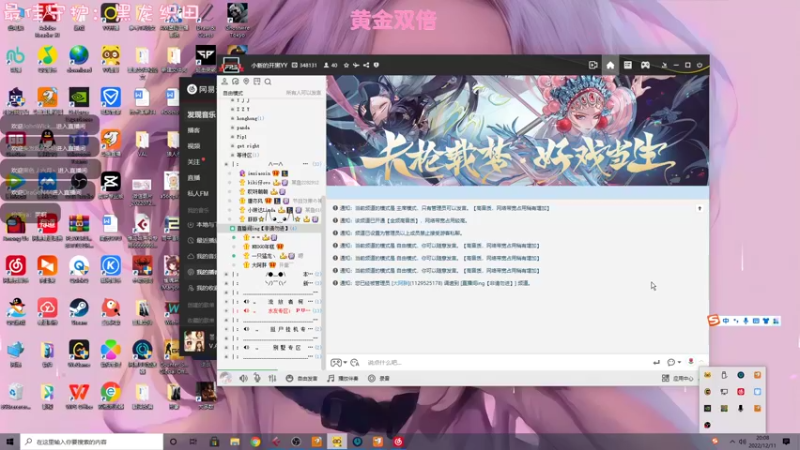Click the location pin icon in channel panel
800x450 pixels.
point(246,82)
